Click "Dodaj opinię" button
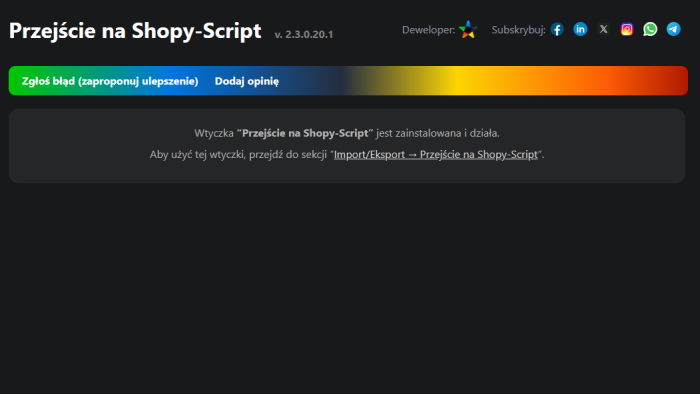The image size is (700, 394). (x=247, y=81)
